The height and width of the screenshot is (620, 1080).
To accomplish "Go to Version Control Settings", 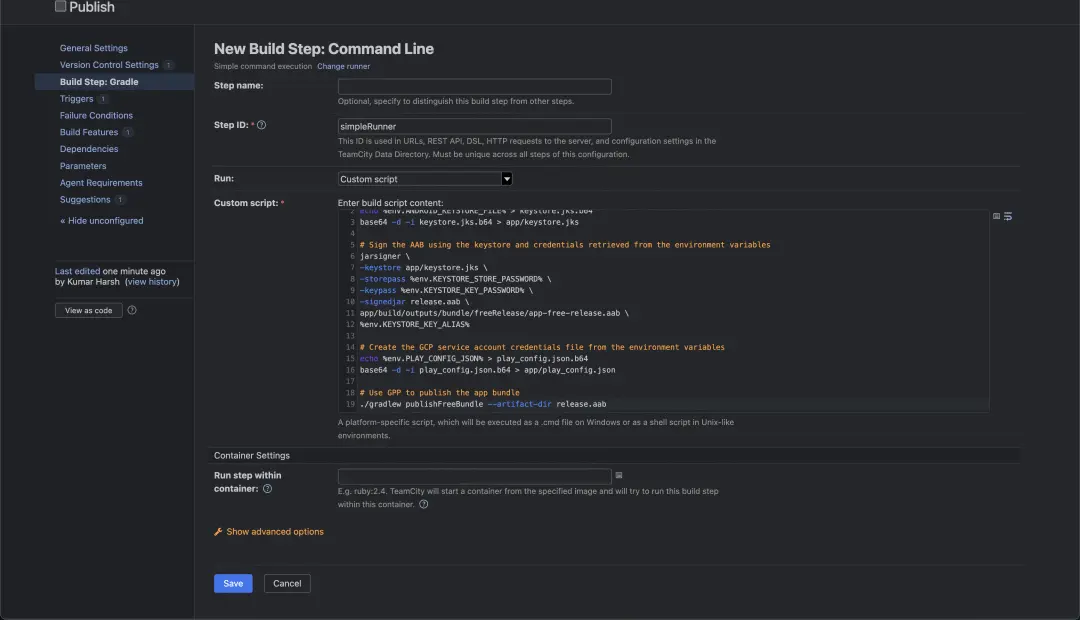I will (x=109, y=65).
